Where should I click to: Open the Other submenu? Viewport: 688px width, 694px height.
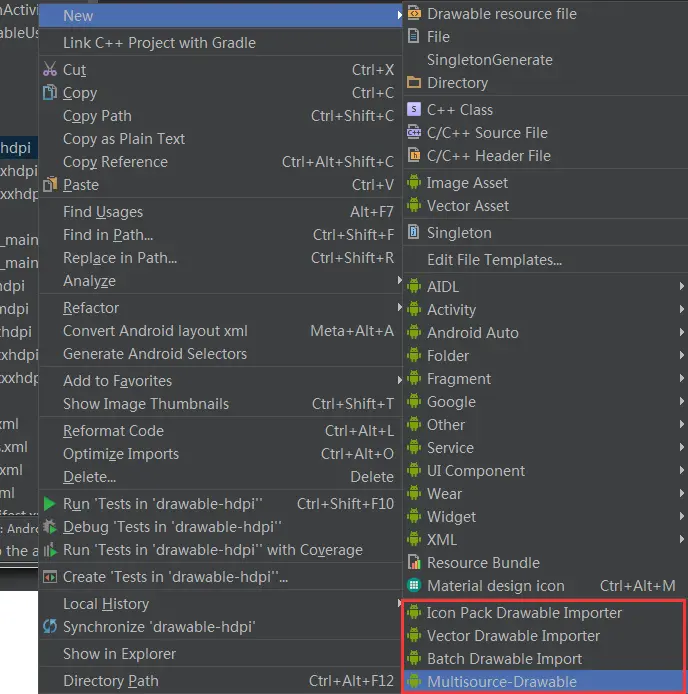[x=545, y=424]
